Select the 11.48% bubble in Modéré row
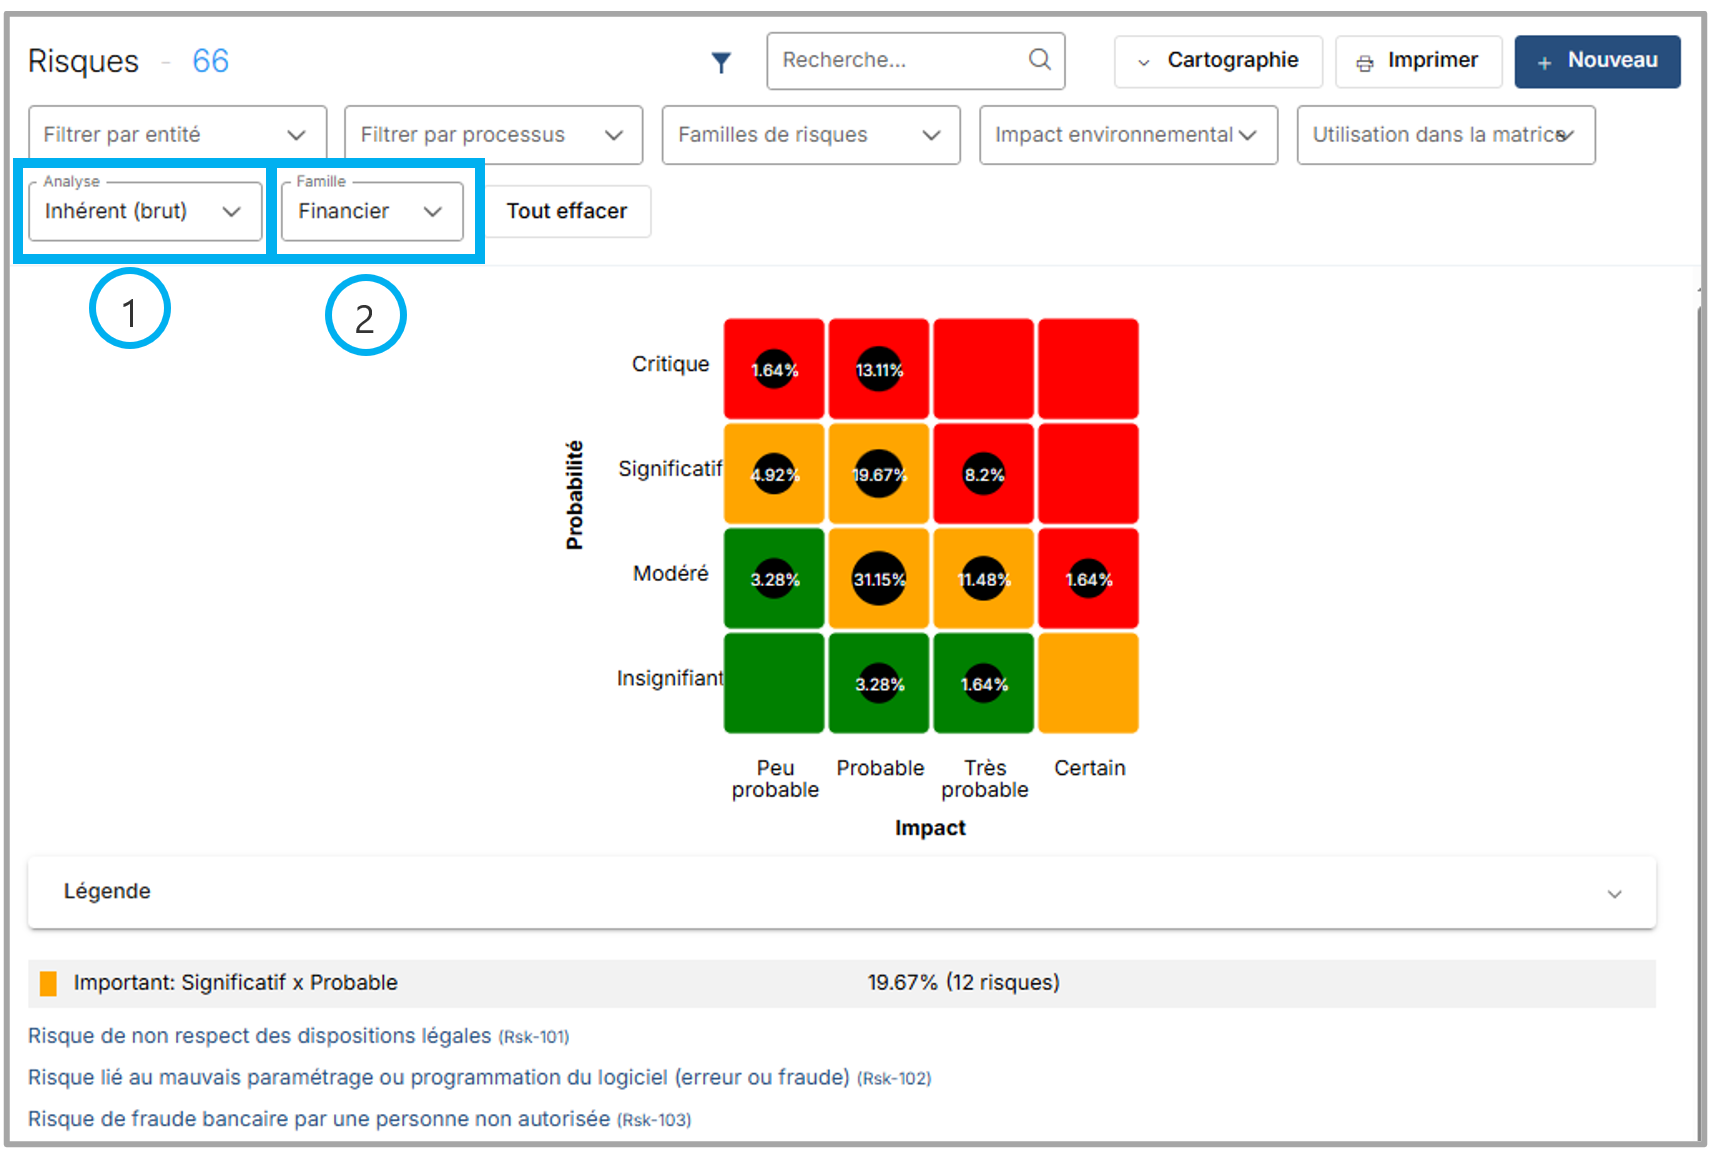Screen dimensions: 1721x1151 tap(983, 579)
